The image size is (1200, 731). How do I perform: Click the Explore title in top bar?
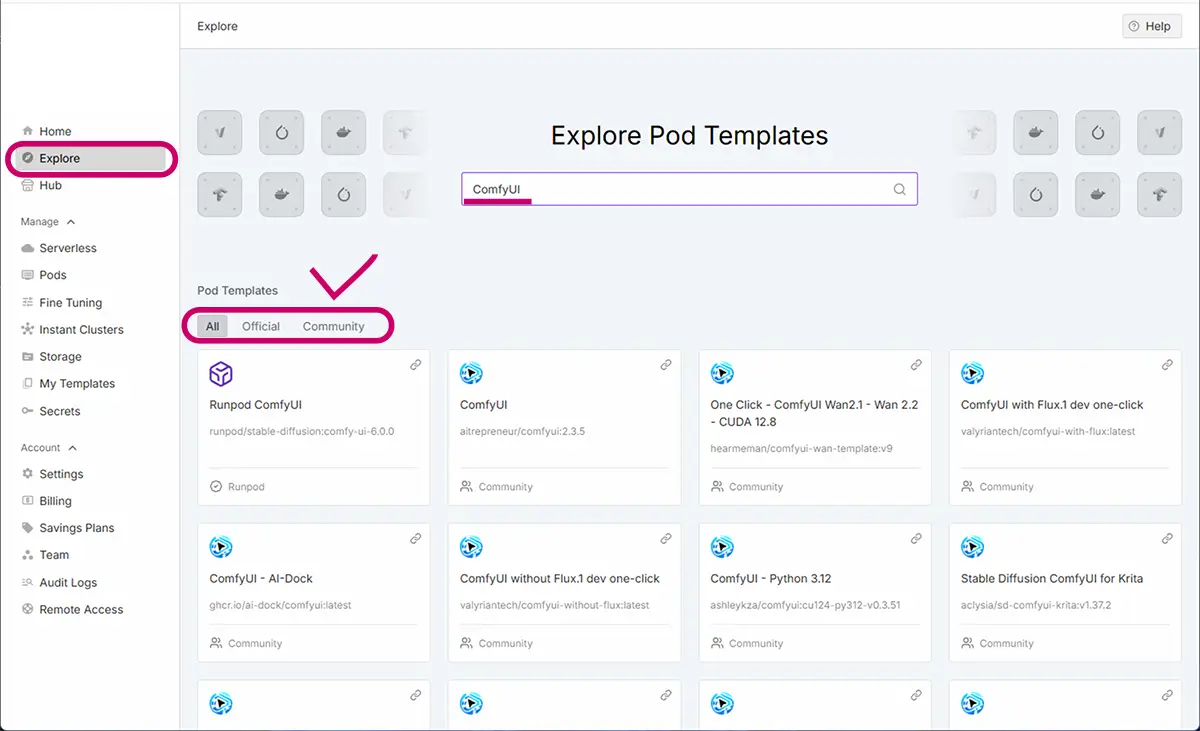click(x=218, y=26)
